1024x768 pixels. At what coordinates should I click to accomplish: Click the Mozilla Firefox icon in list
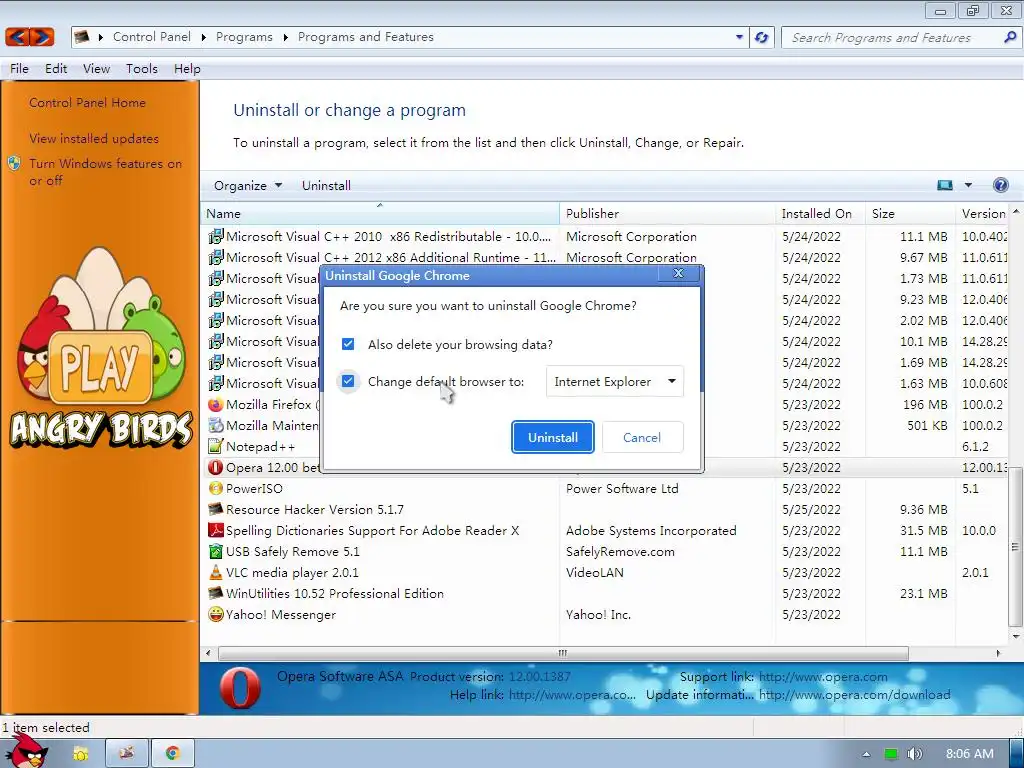tap(216, 405)
